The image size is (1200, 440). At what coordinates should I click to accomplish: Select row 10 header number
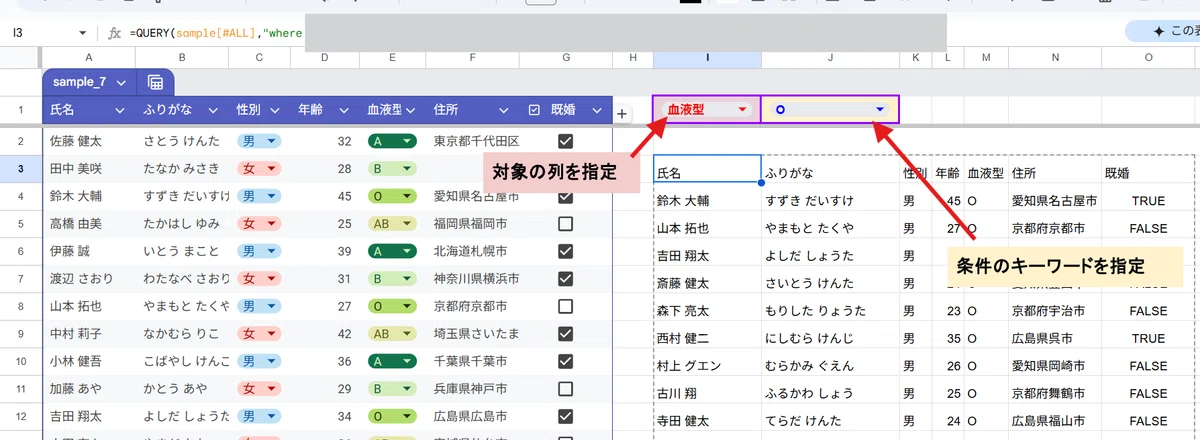(20, 360)
